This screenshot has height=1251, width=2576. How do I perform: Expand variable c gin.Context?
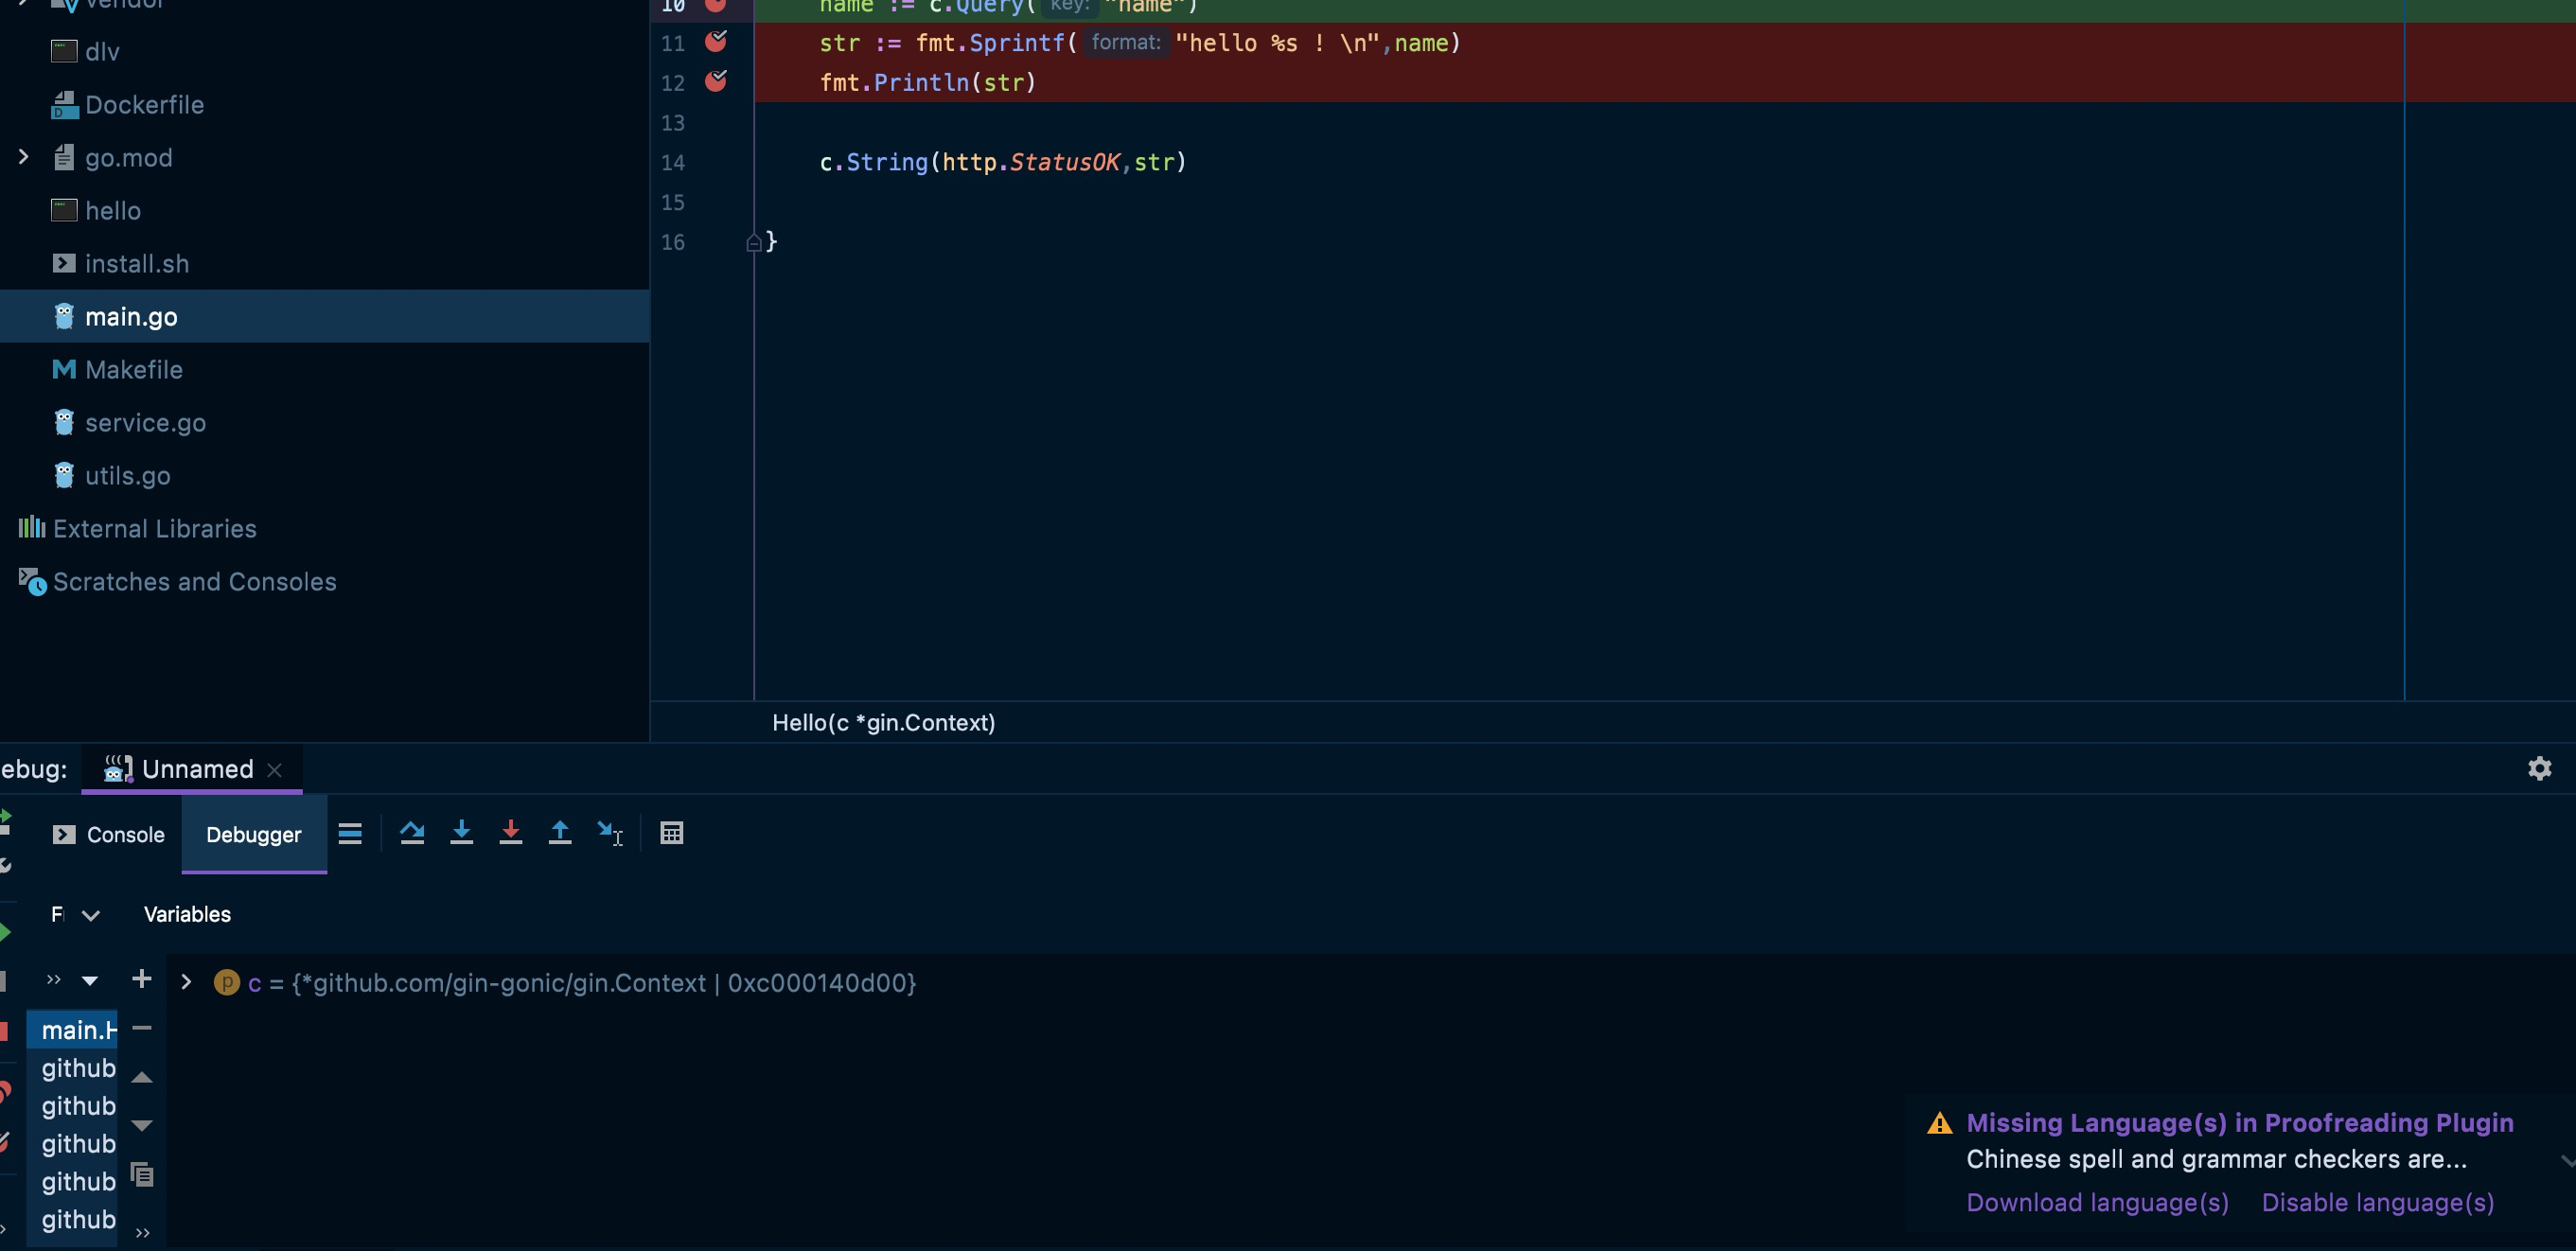pyautogui.click(x=186, y=982)
